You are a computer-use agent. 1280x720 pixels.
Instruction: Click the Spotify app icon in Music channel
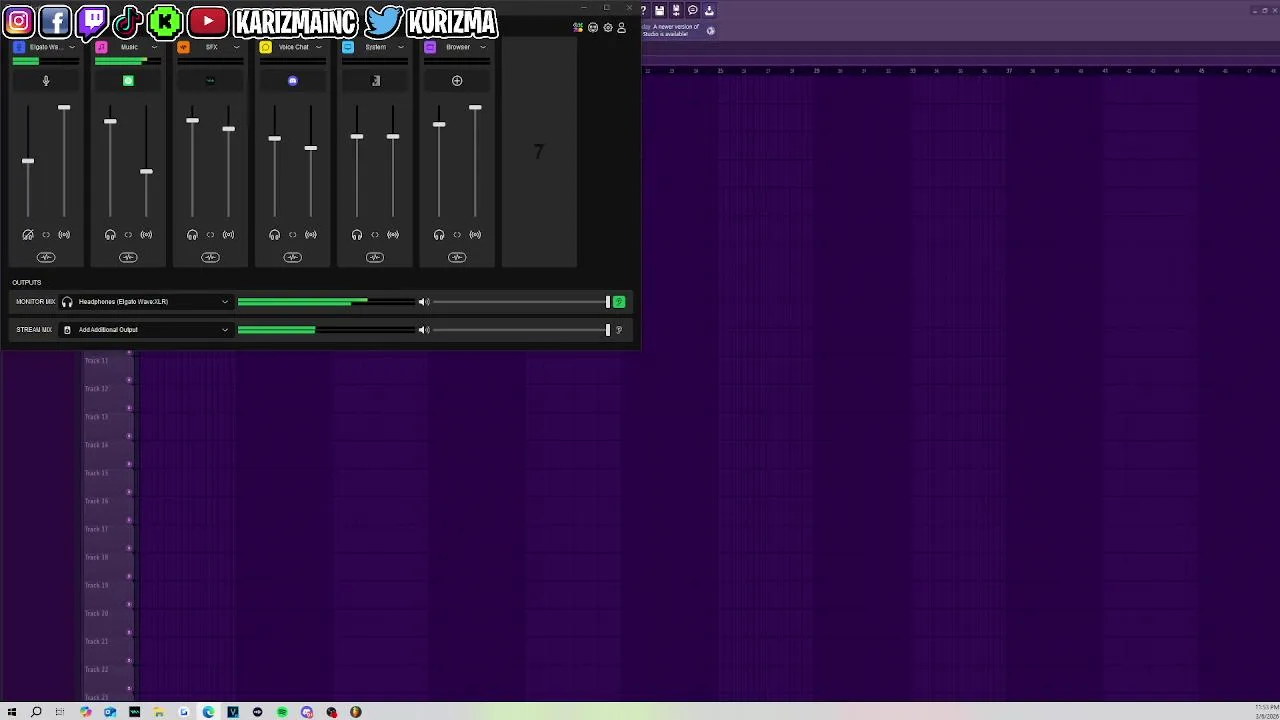pyautogui.click(x=128, y=81)
